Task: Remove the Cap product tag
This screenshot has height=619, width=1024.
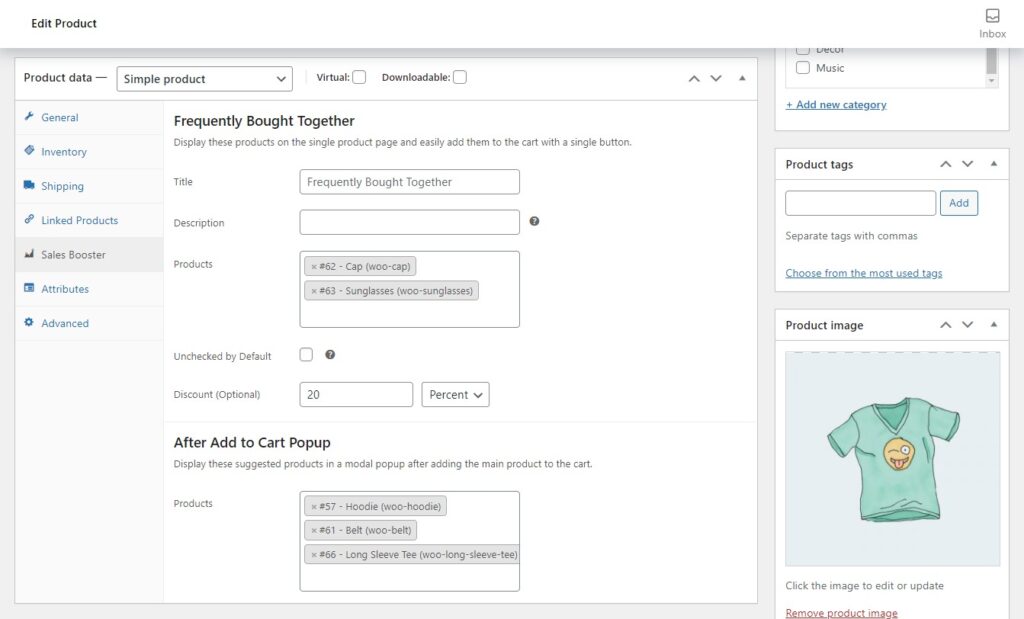Action: 313,267
